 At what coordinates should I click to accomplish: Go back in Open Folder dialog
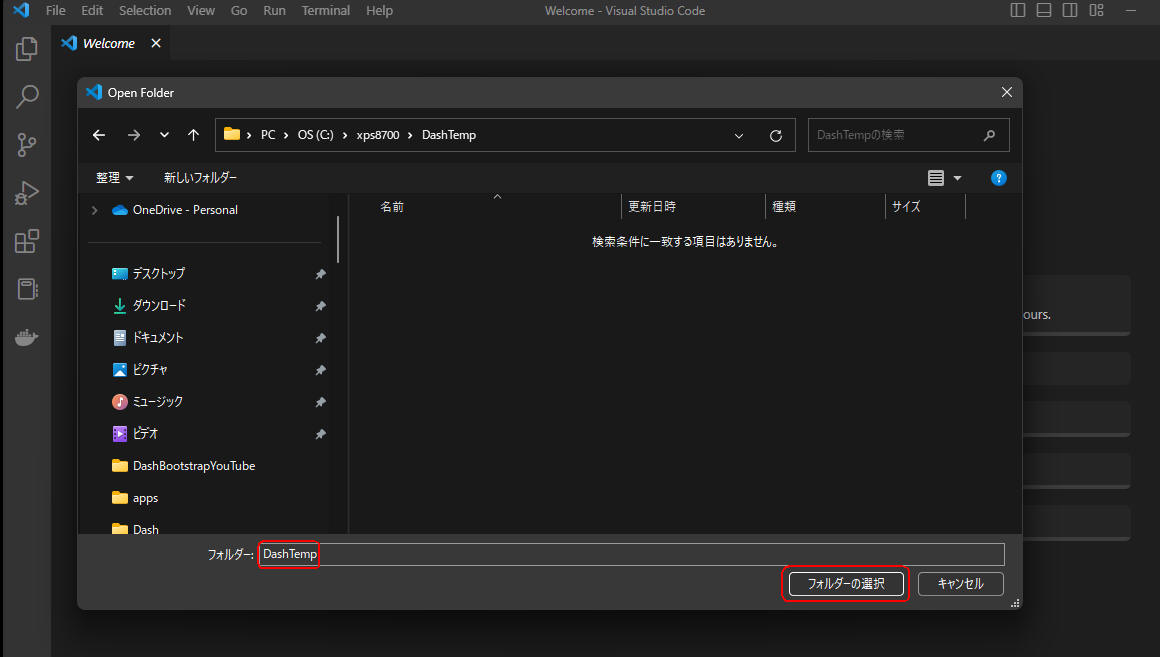pos(99,135)
